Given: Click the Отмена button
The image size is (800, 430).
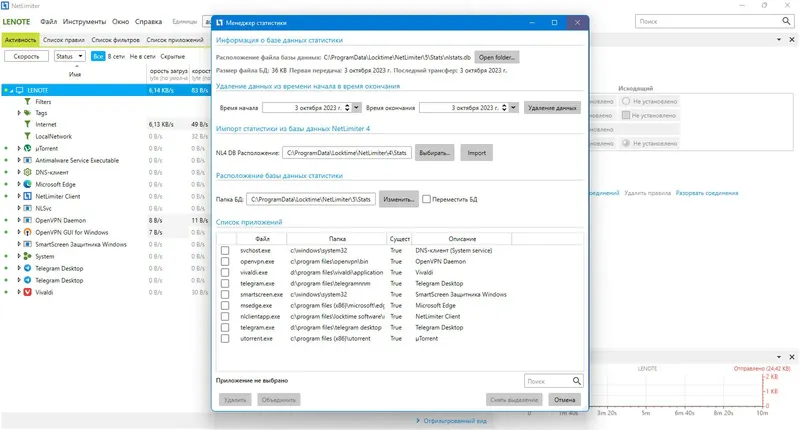Looking at the screenshot, I should point(565,399).
